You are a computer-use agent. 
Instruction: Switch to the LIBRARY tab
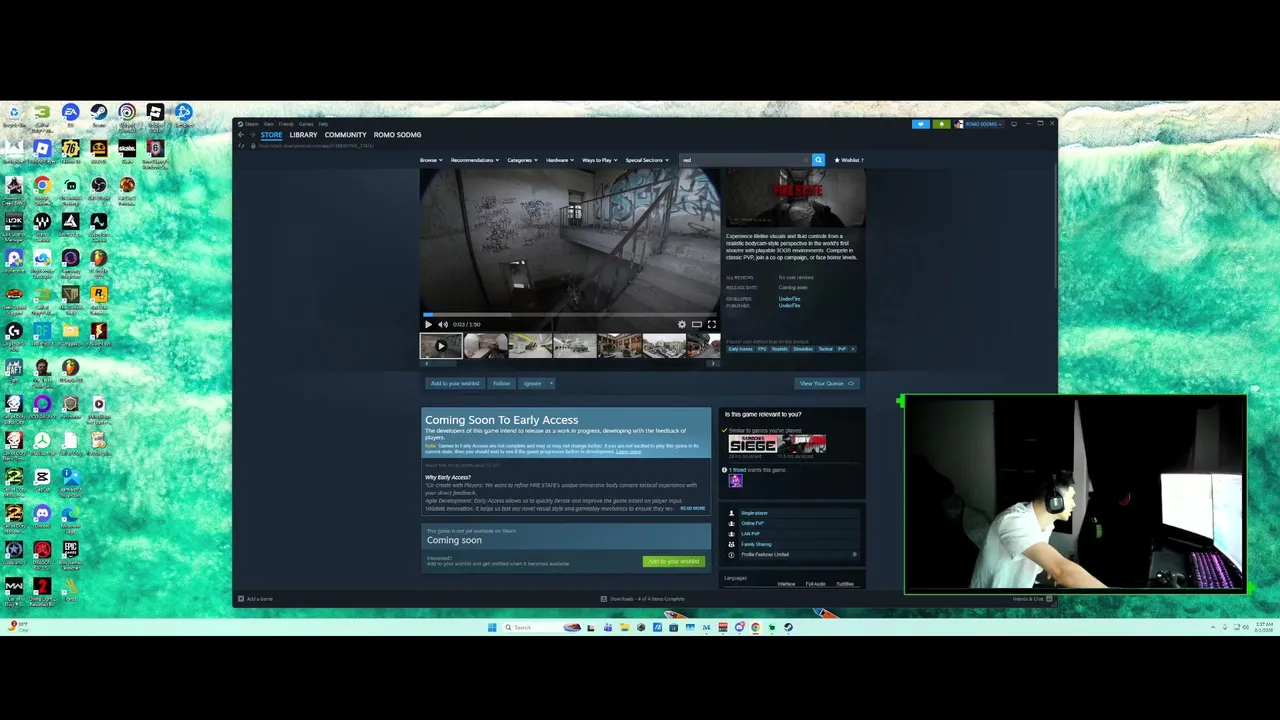click(x=303, y=135)
